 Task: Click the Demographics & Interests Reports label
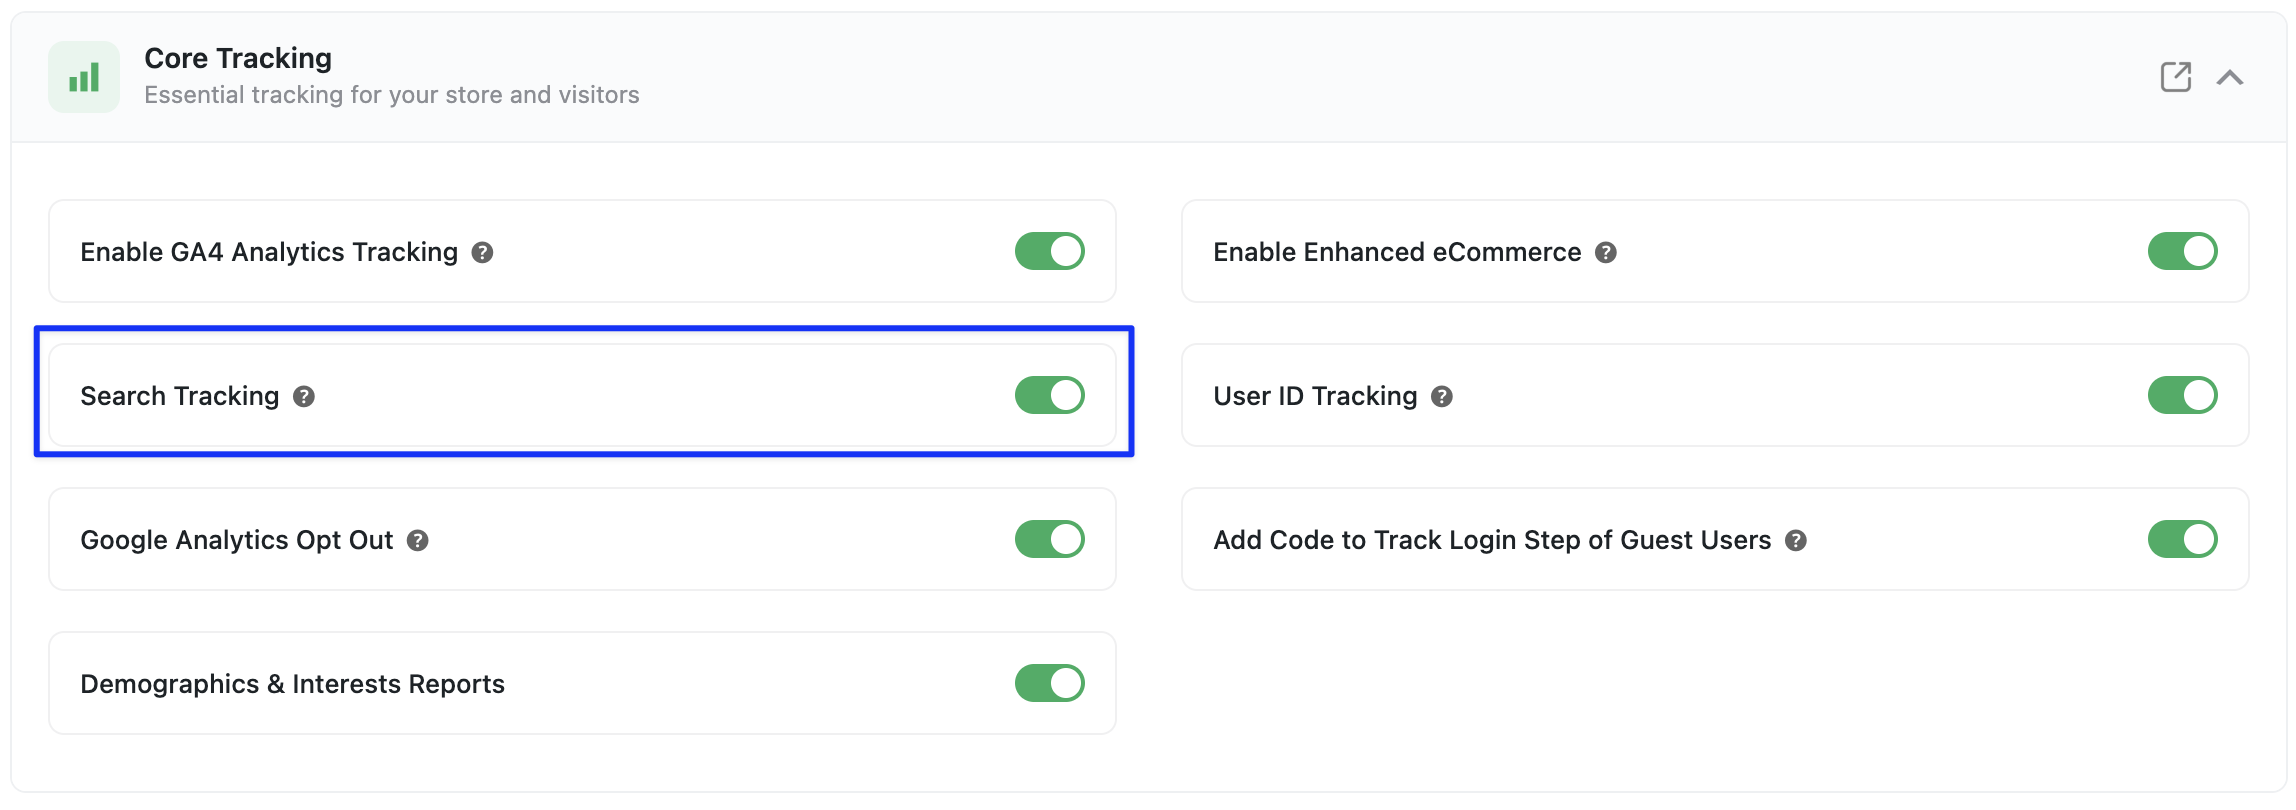(292, 684)
